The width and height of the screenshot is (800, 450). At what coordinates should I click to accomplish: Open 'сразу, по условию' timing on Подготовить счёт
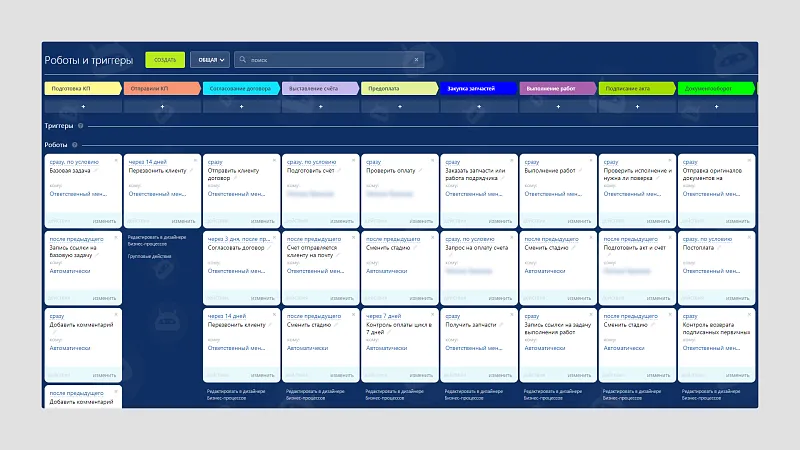311,162
